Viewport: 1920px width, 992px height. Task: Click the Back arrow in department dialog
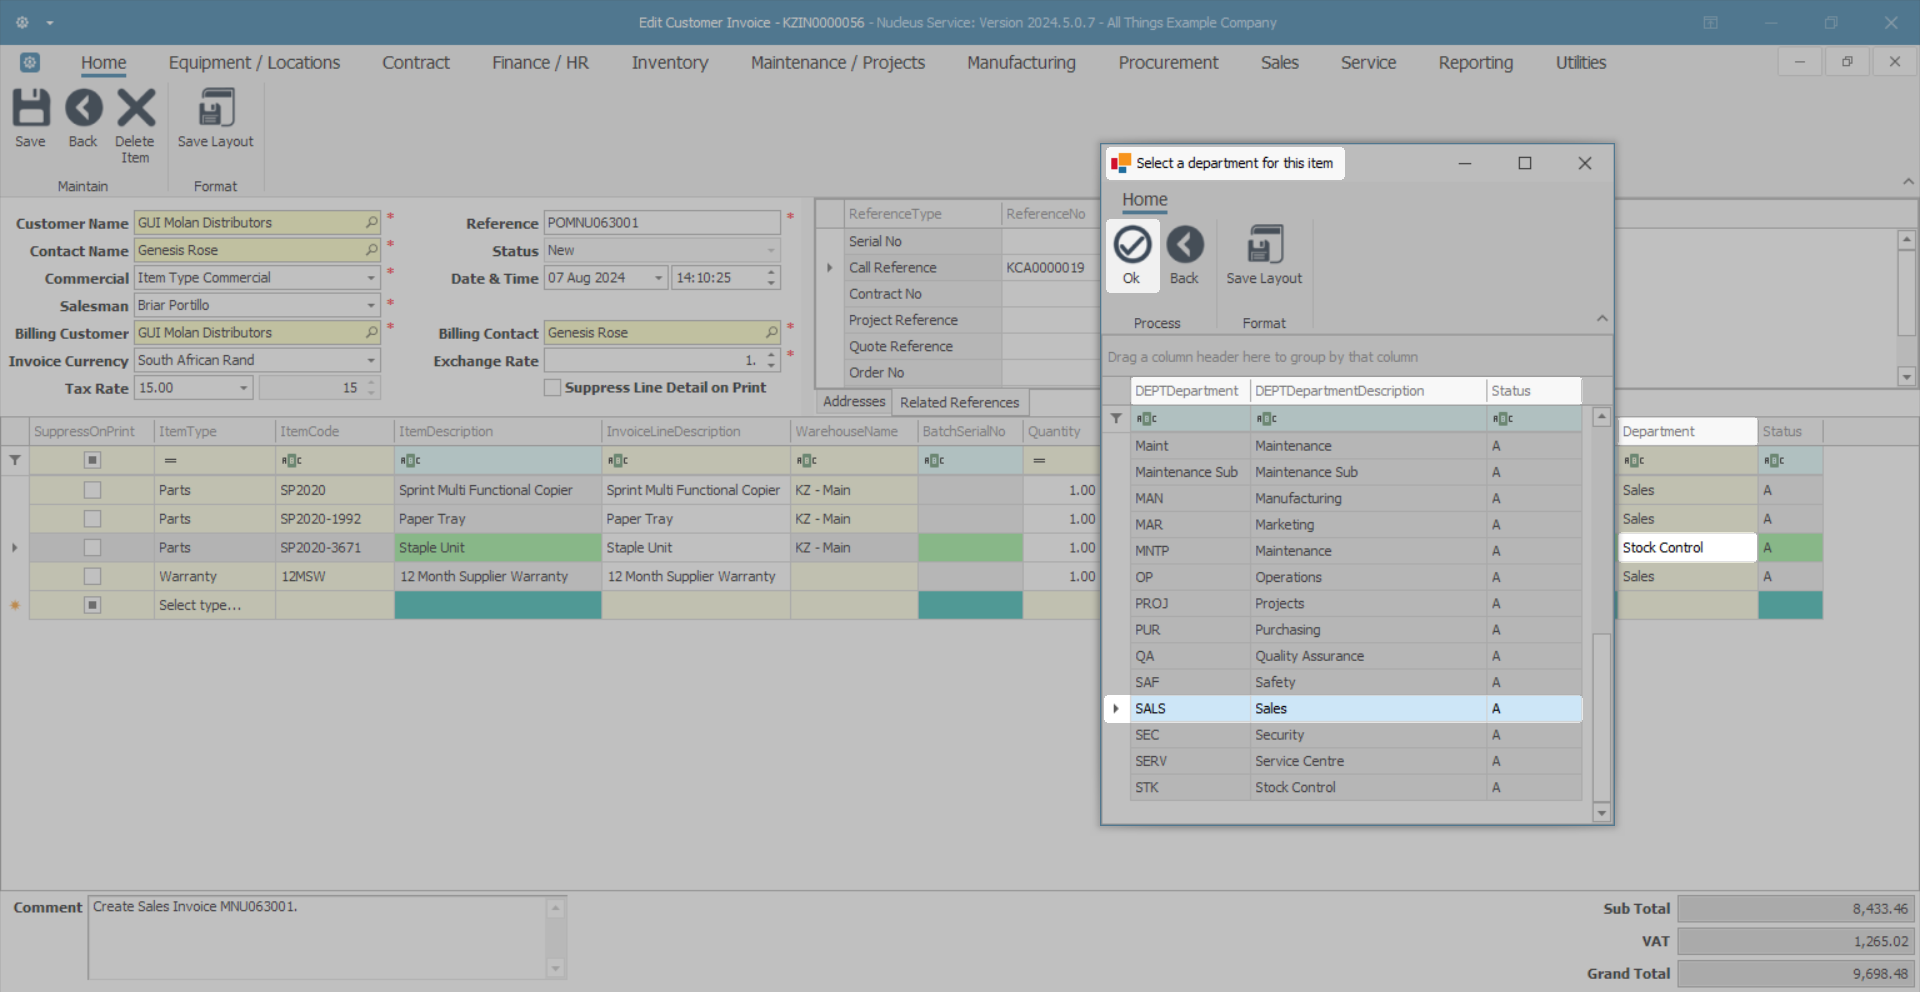(1184, 246)
